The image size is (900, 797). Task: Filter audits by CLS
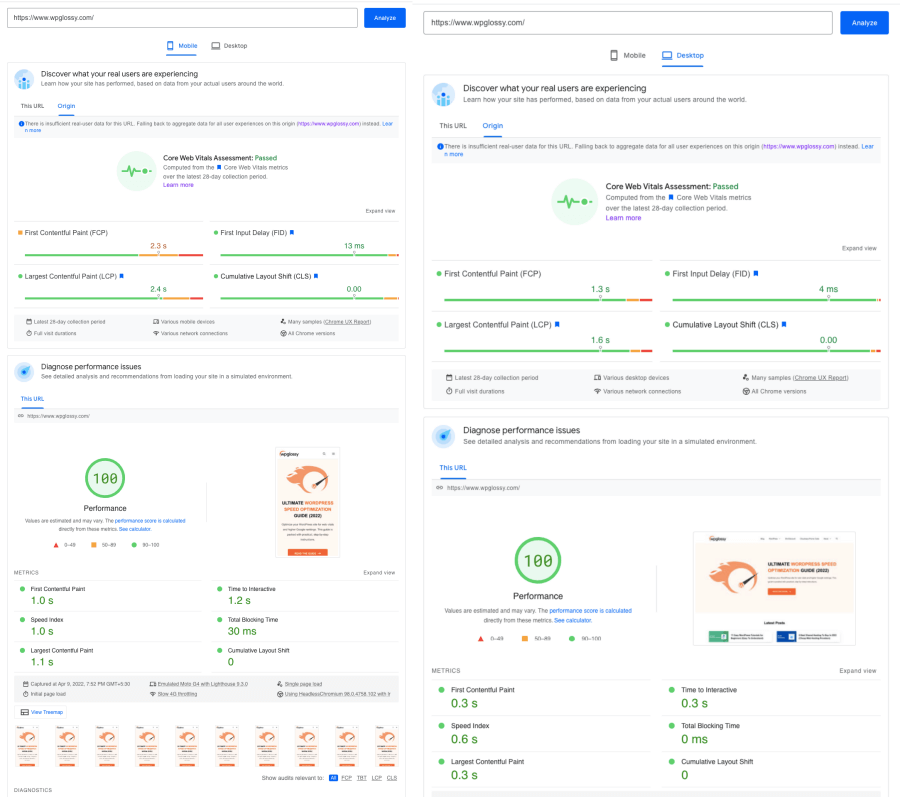pyautogui.click(x=391, y=778)
